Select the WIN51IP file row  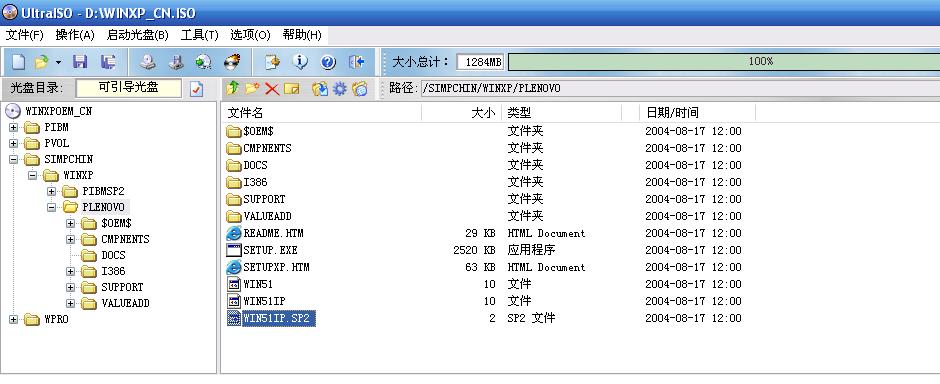click(x=264, y=301)
